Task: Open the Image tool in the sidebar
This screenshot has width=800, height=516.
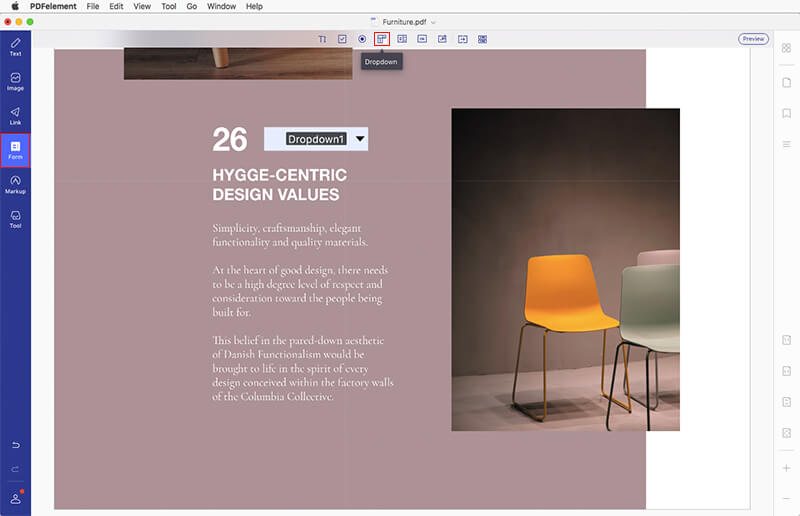Action: point(15,81)
